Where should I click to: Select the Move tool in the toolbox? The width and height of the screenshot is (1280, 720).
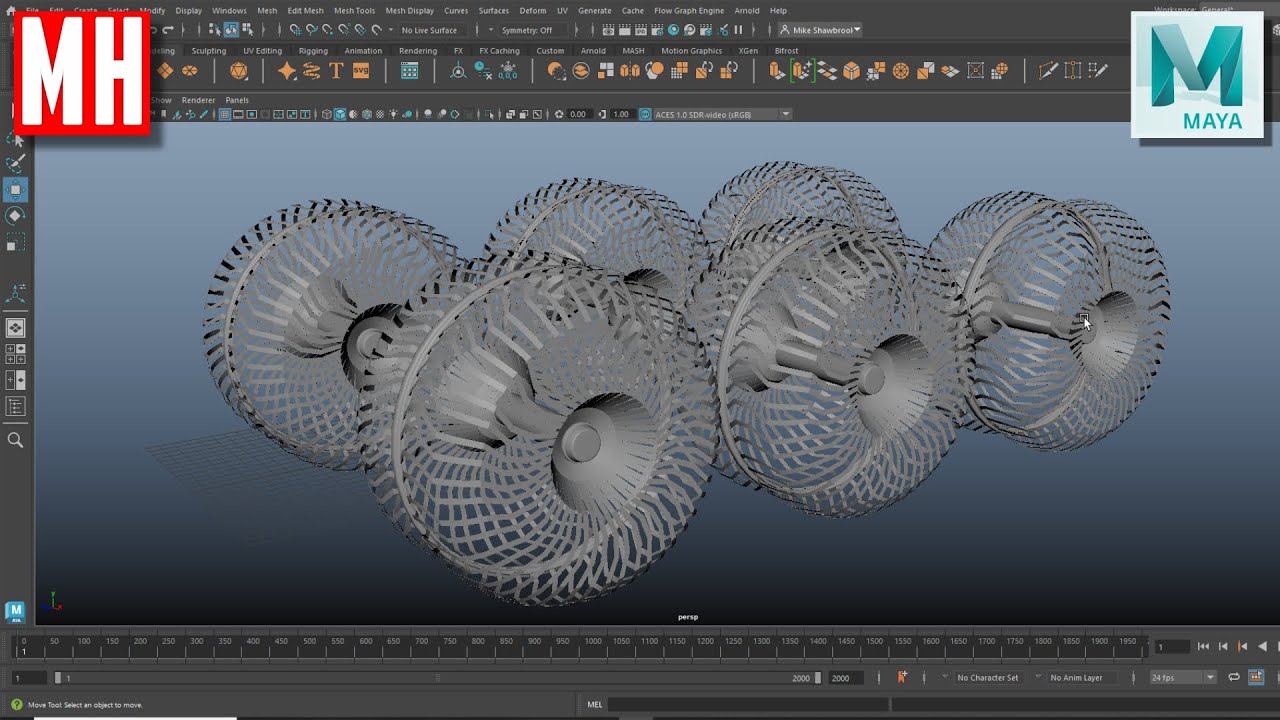pyautogui.click(x=16, y=189)
